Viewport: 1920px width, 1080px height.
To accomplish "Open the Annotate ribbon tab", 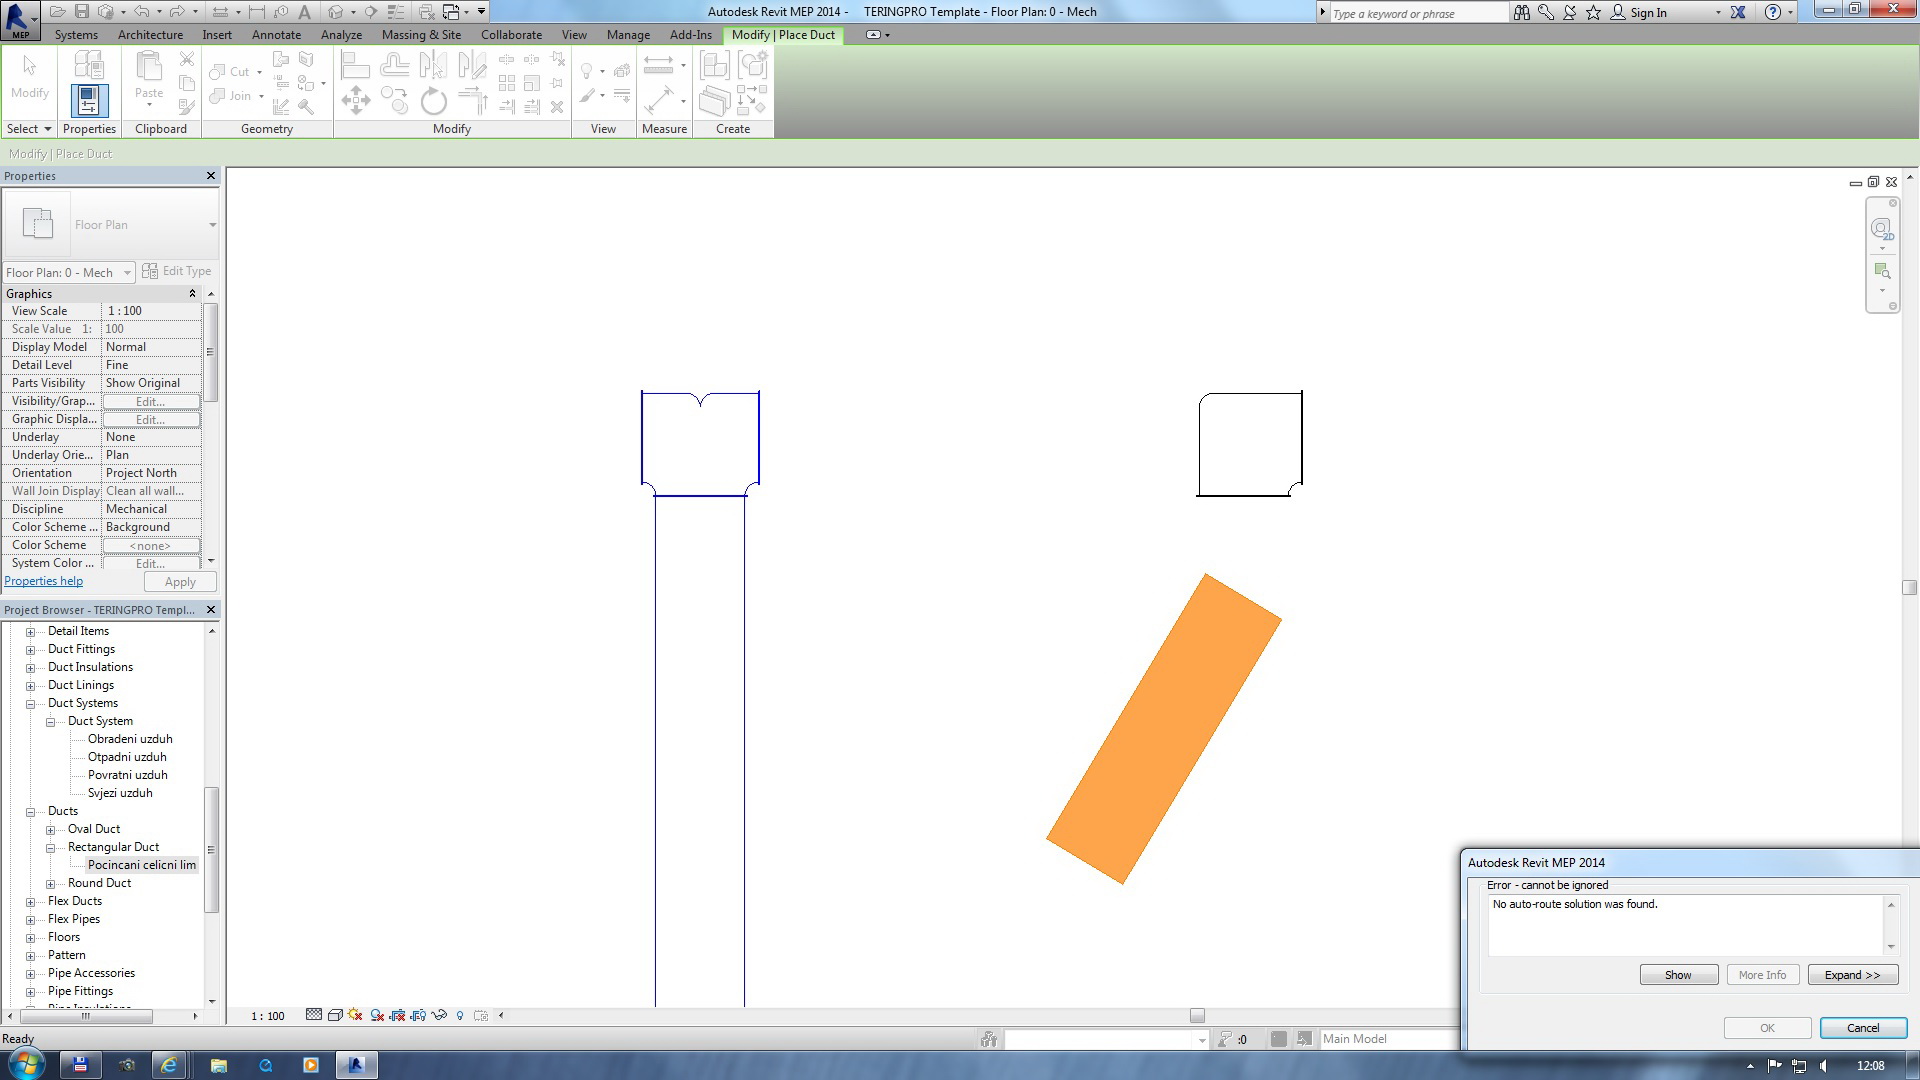I will (276, 35).
